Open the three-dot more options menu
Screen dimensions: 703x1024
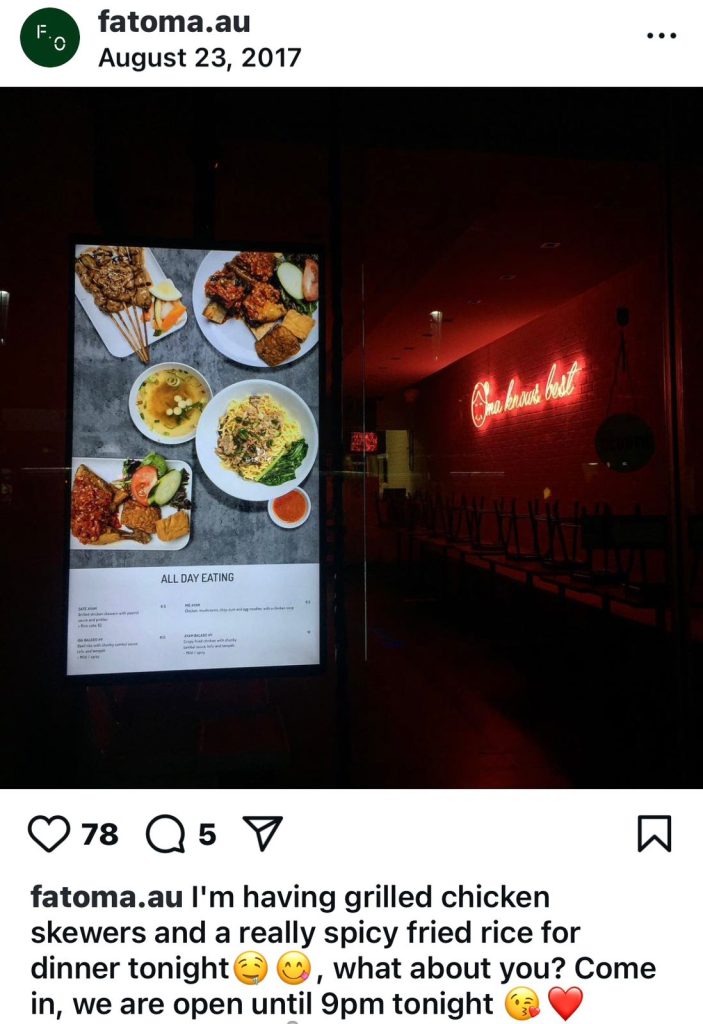click(661, 35)
